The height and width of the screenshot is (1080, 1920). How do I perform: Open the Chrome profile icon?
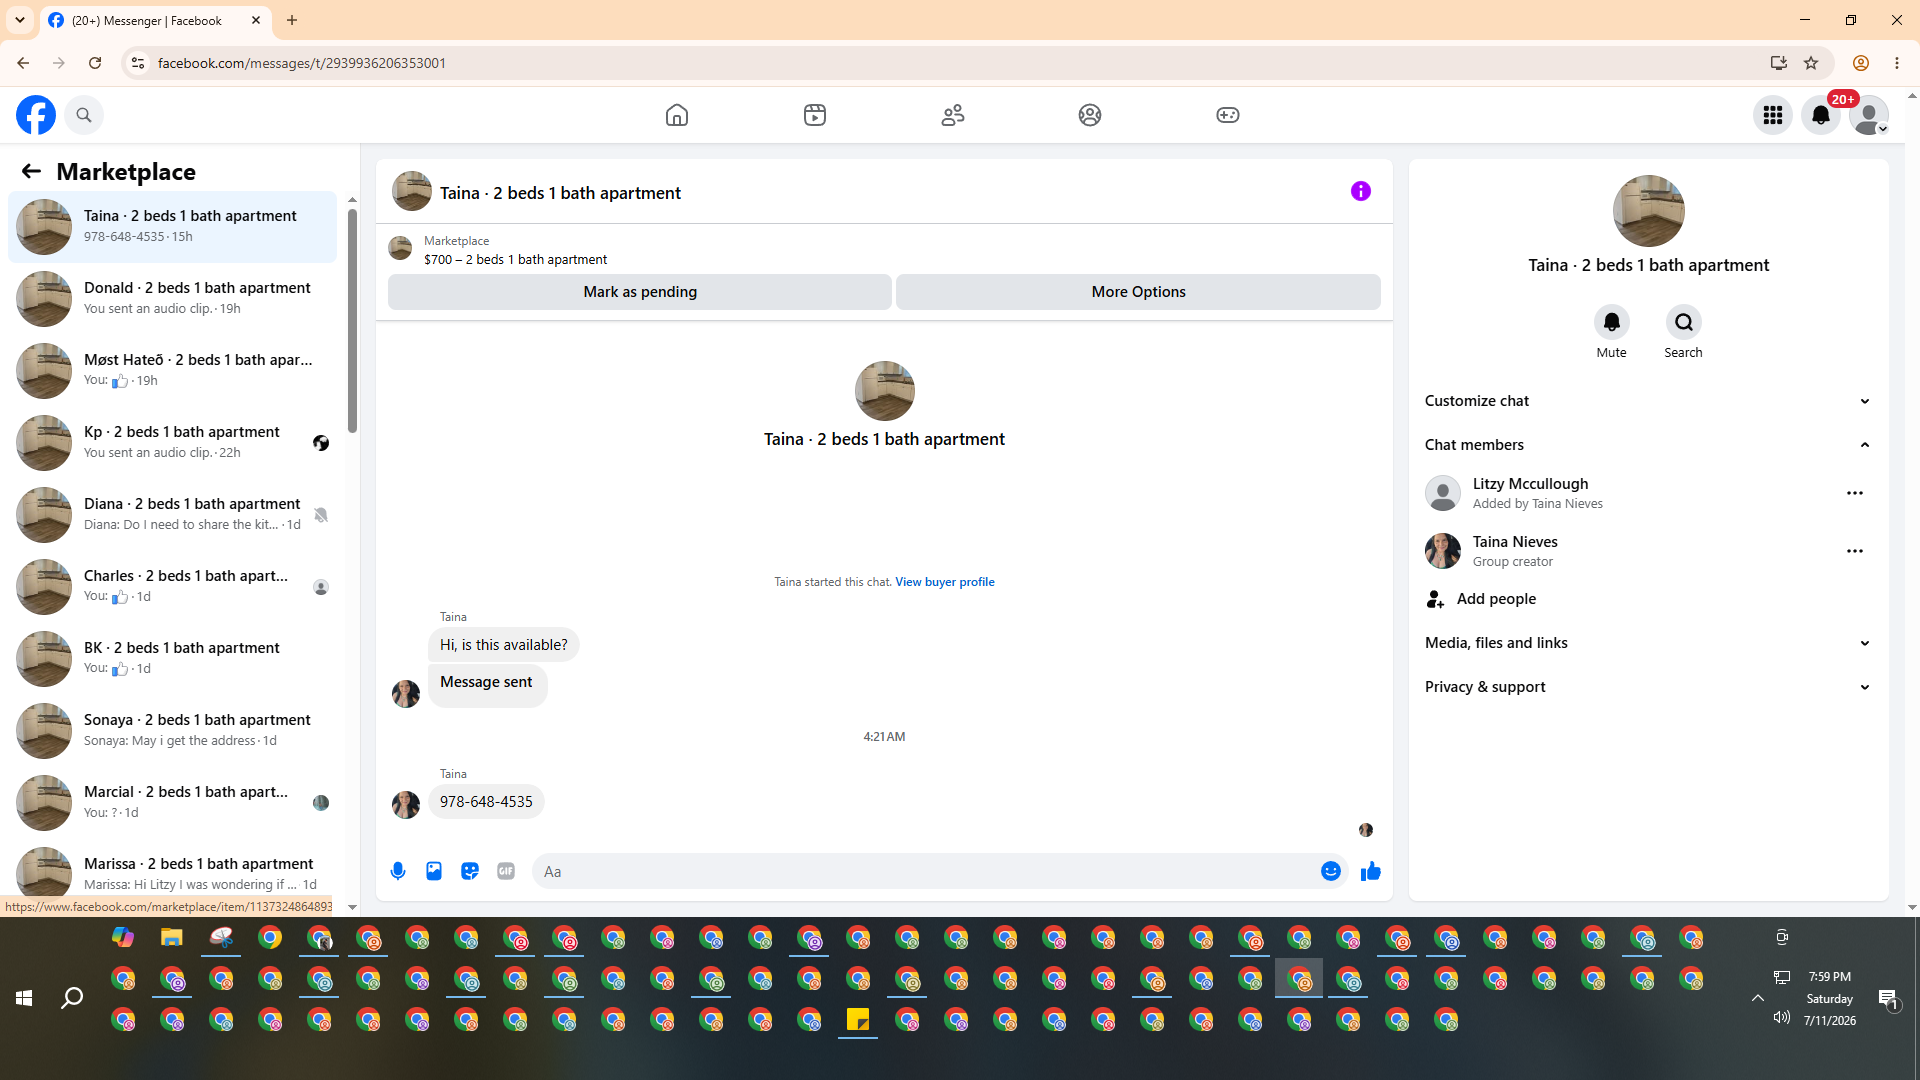[x=1861, y=63]
